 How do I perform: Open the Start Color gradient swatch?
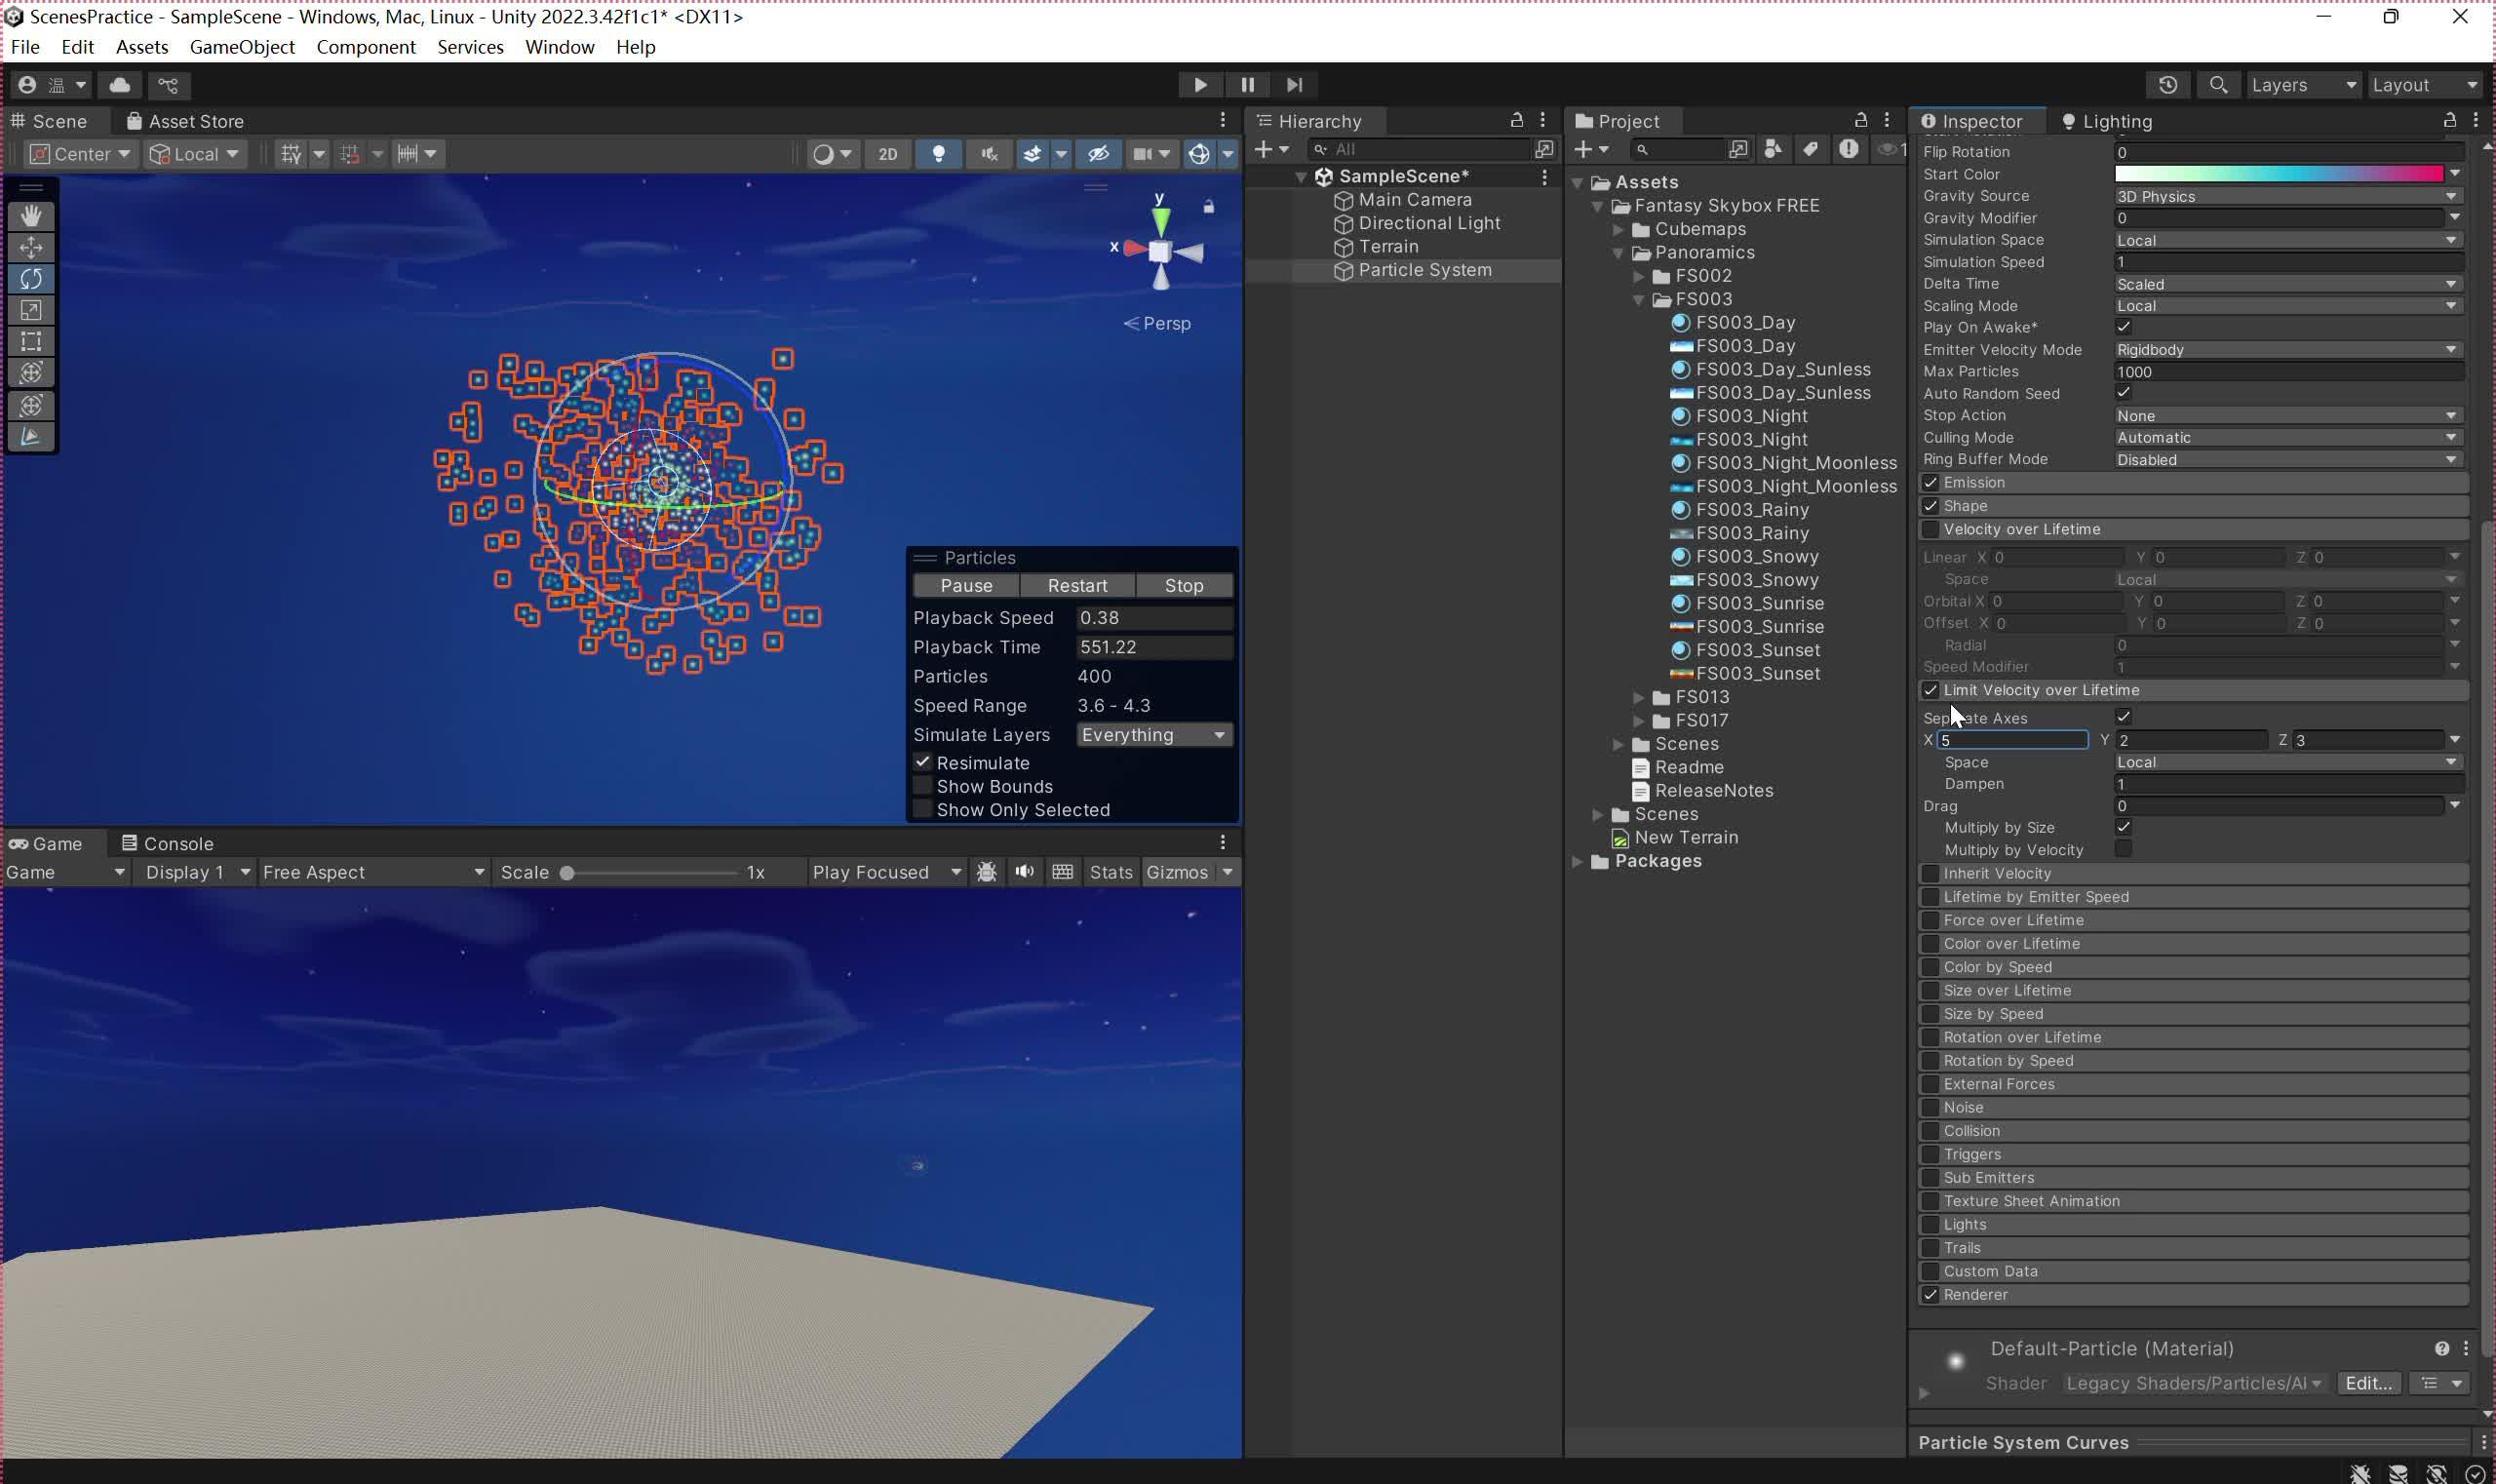[2279, 174]
